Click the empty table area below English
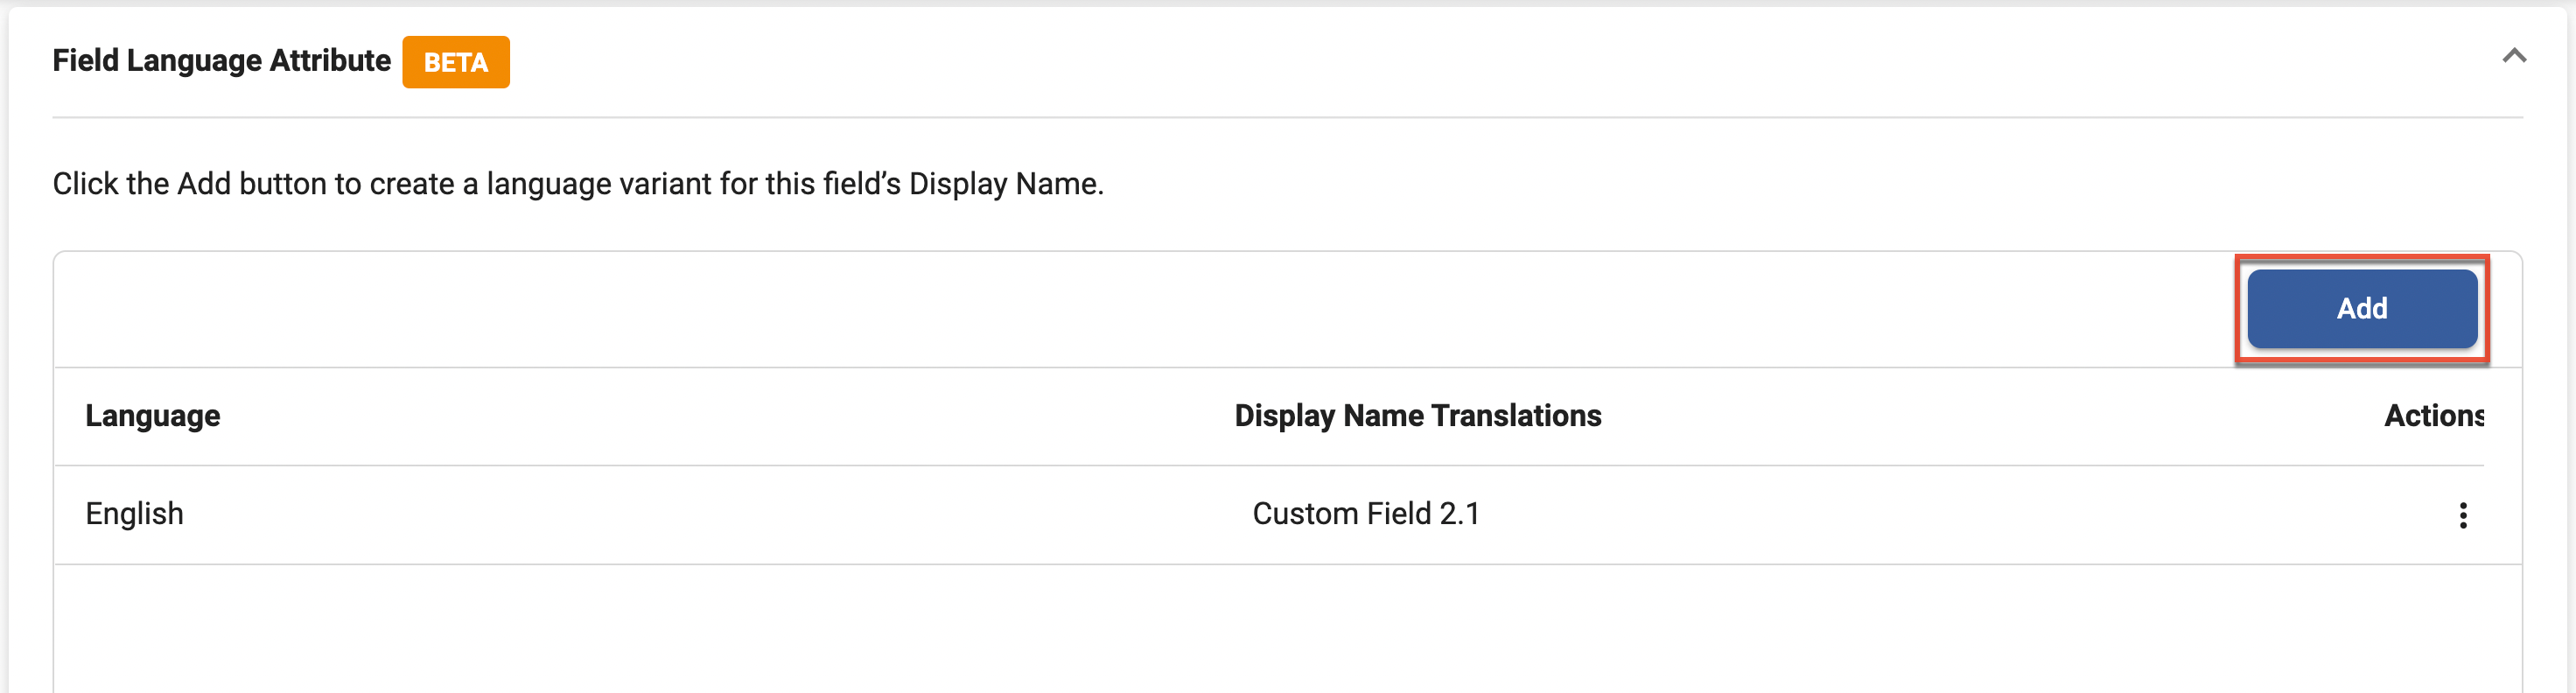 coord(1287,628)
